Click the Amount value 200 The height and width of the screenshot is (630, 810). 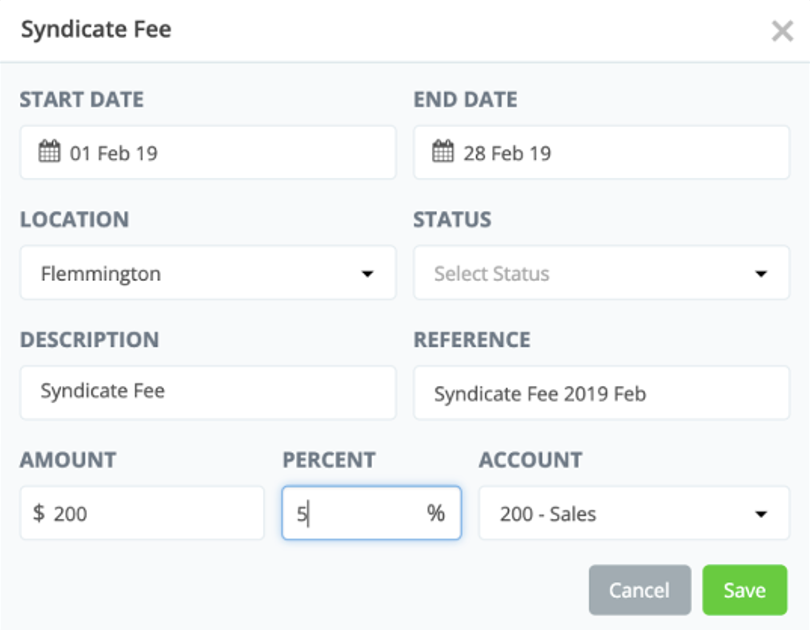click(x=70, y=515)
